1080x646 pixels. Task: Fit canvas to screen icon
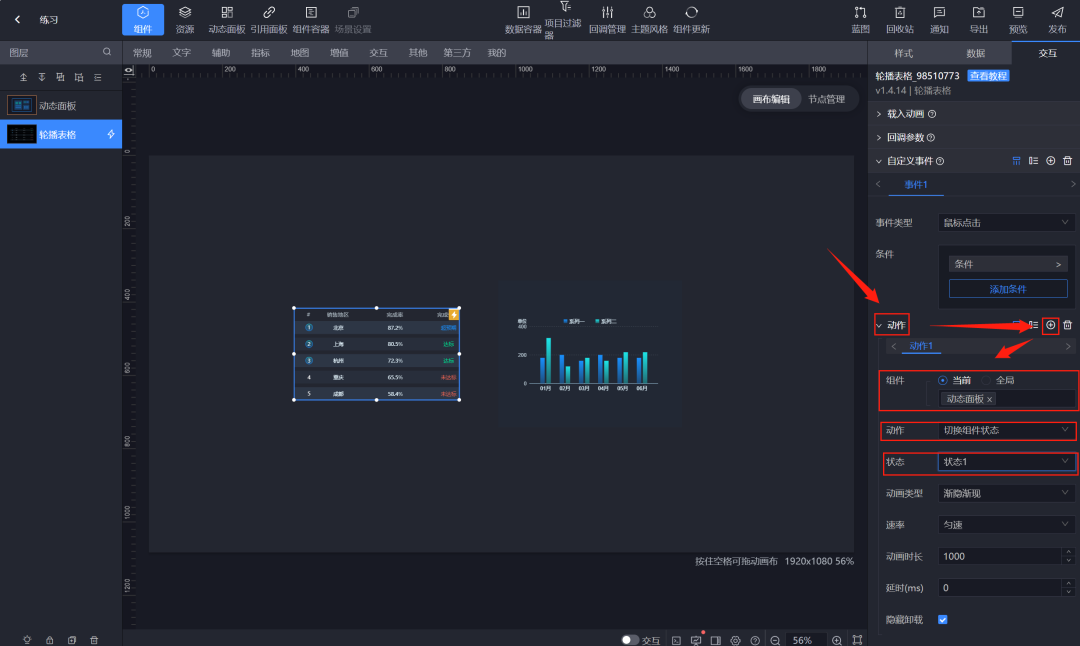pyautogui.click(x=858, y=640)
